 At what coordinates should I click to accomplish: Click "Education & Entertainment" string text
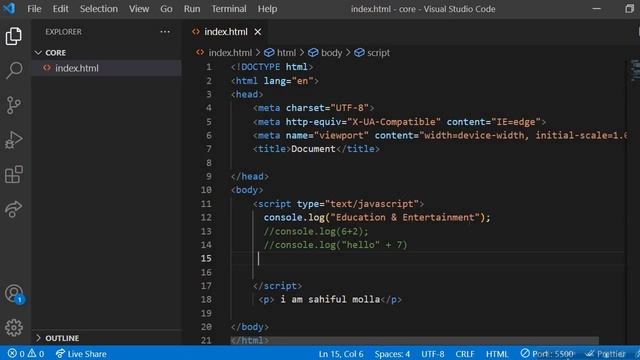point(405,217)
